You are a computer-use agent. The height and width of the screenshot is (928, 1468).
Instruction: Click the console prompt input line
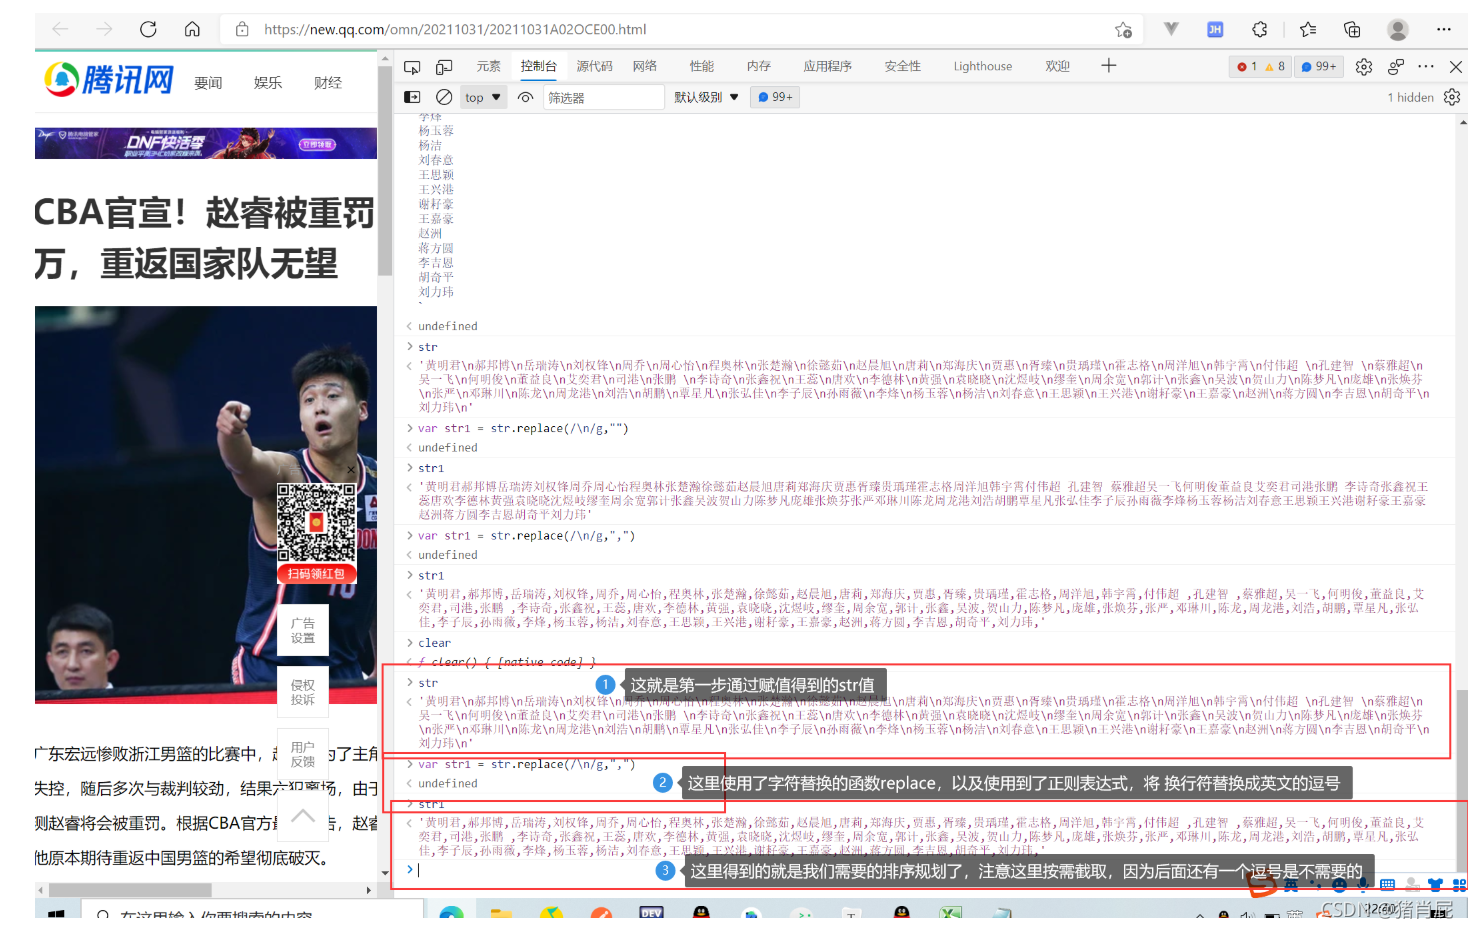pyautogui.click(x=930, y=870)
